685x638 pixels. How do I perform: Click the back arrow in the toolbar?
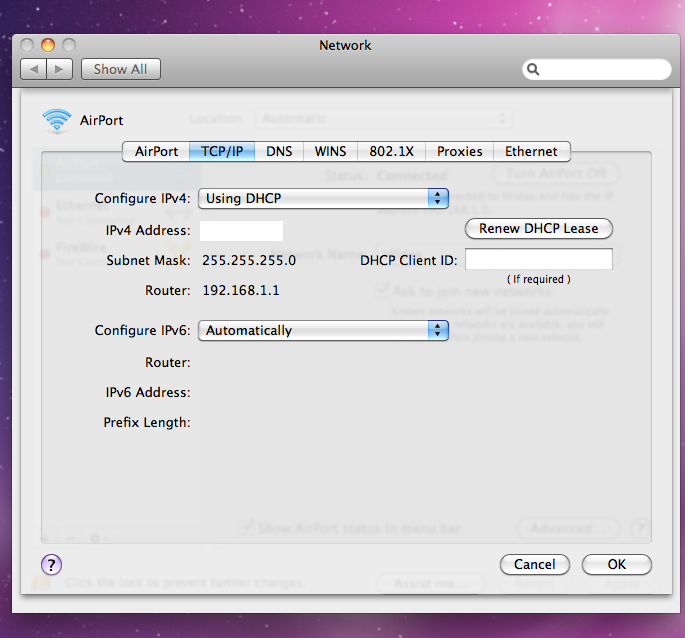pos(33,69)
